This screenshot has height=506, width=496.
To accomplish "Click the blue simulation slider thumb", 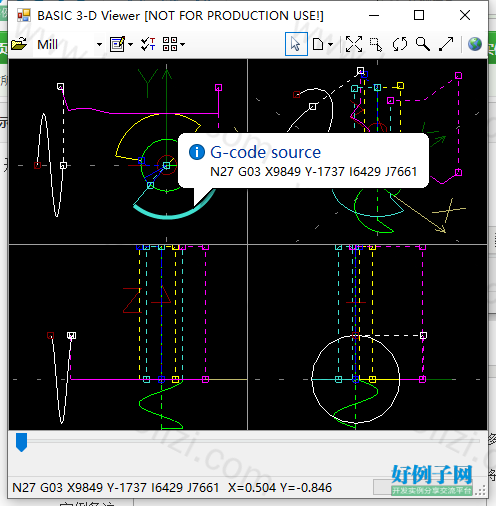I will coord(21,442).
